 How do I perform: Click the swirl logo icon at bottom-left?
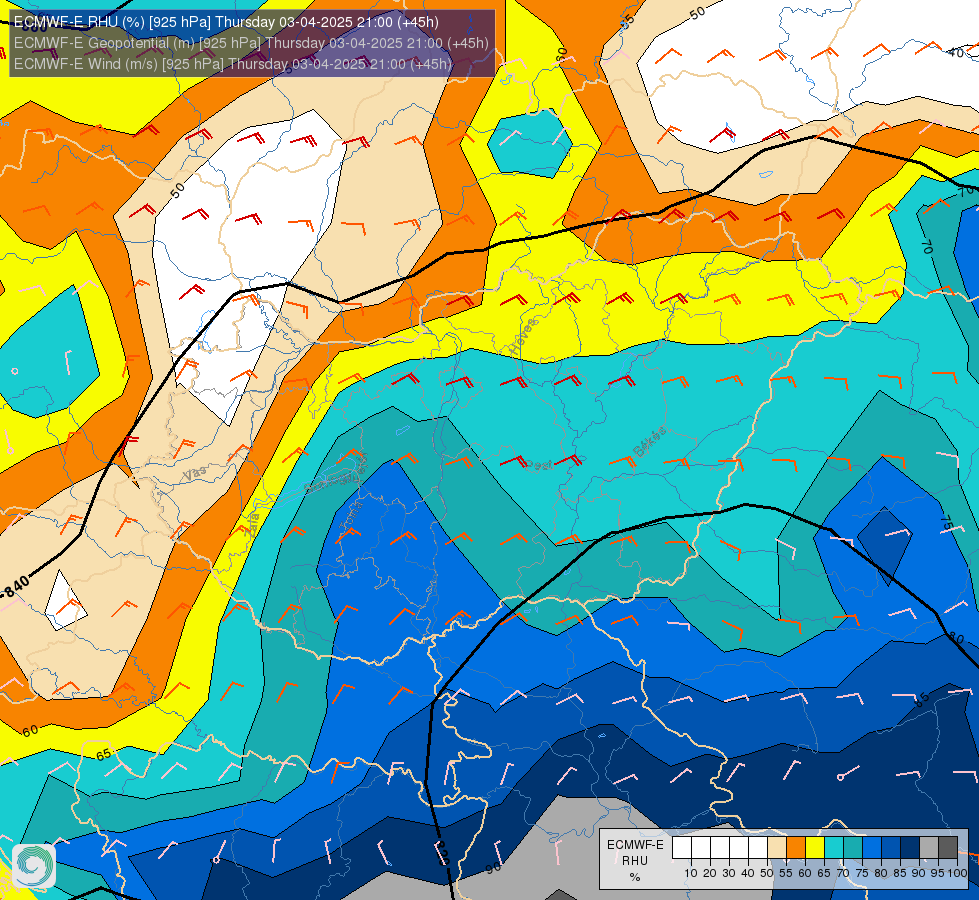pyautogui.click(x=34, y=866)
